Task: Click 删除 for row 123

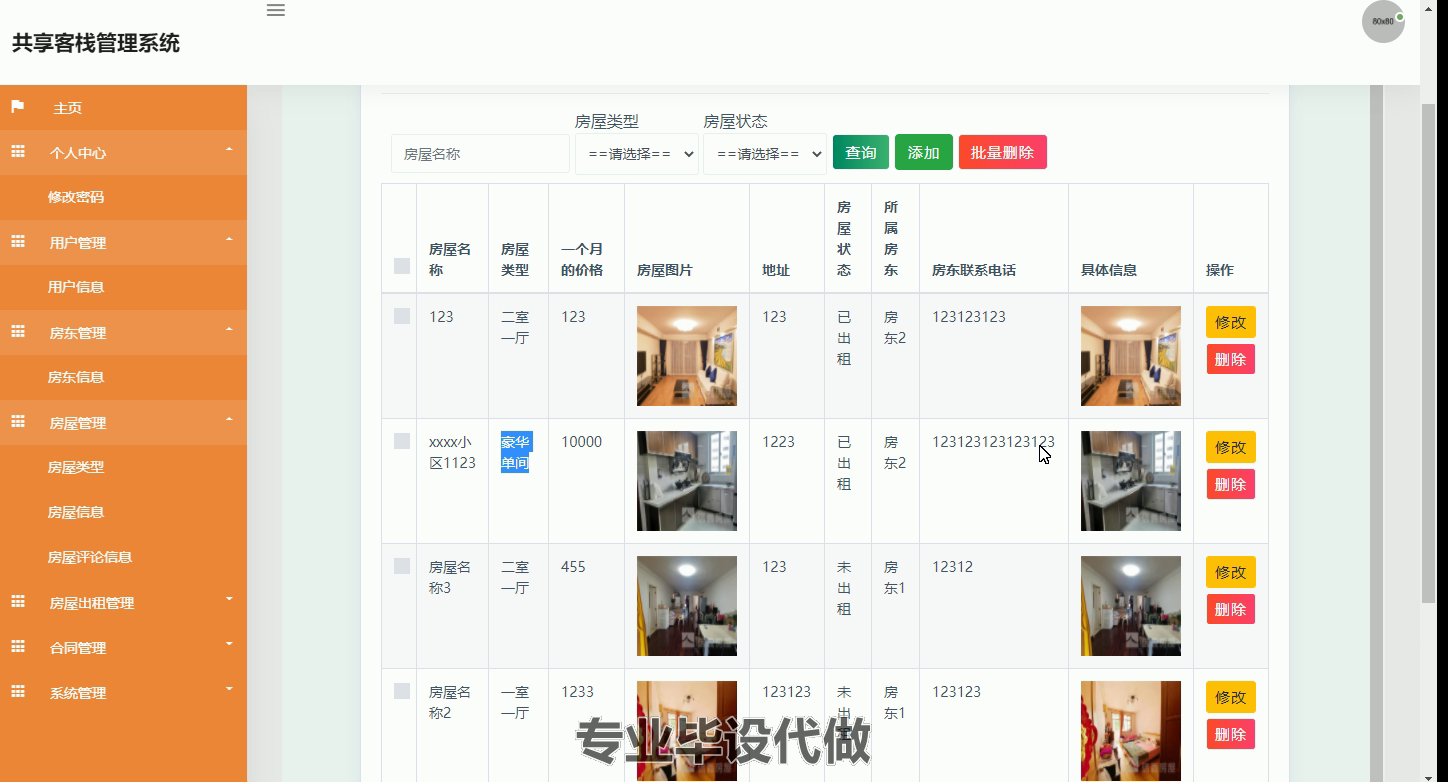Action: 1231,359
